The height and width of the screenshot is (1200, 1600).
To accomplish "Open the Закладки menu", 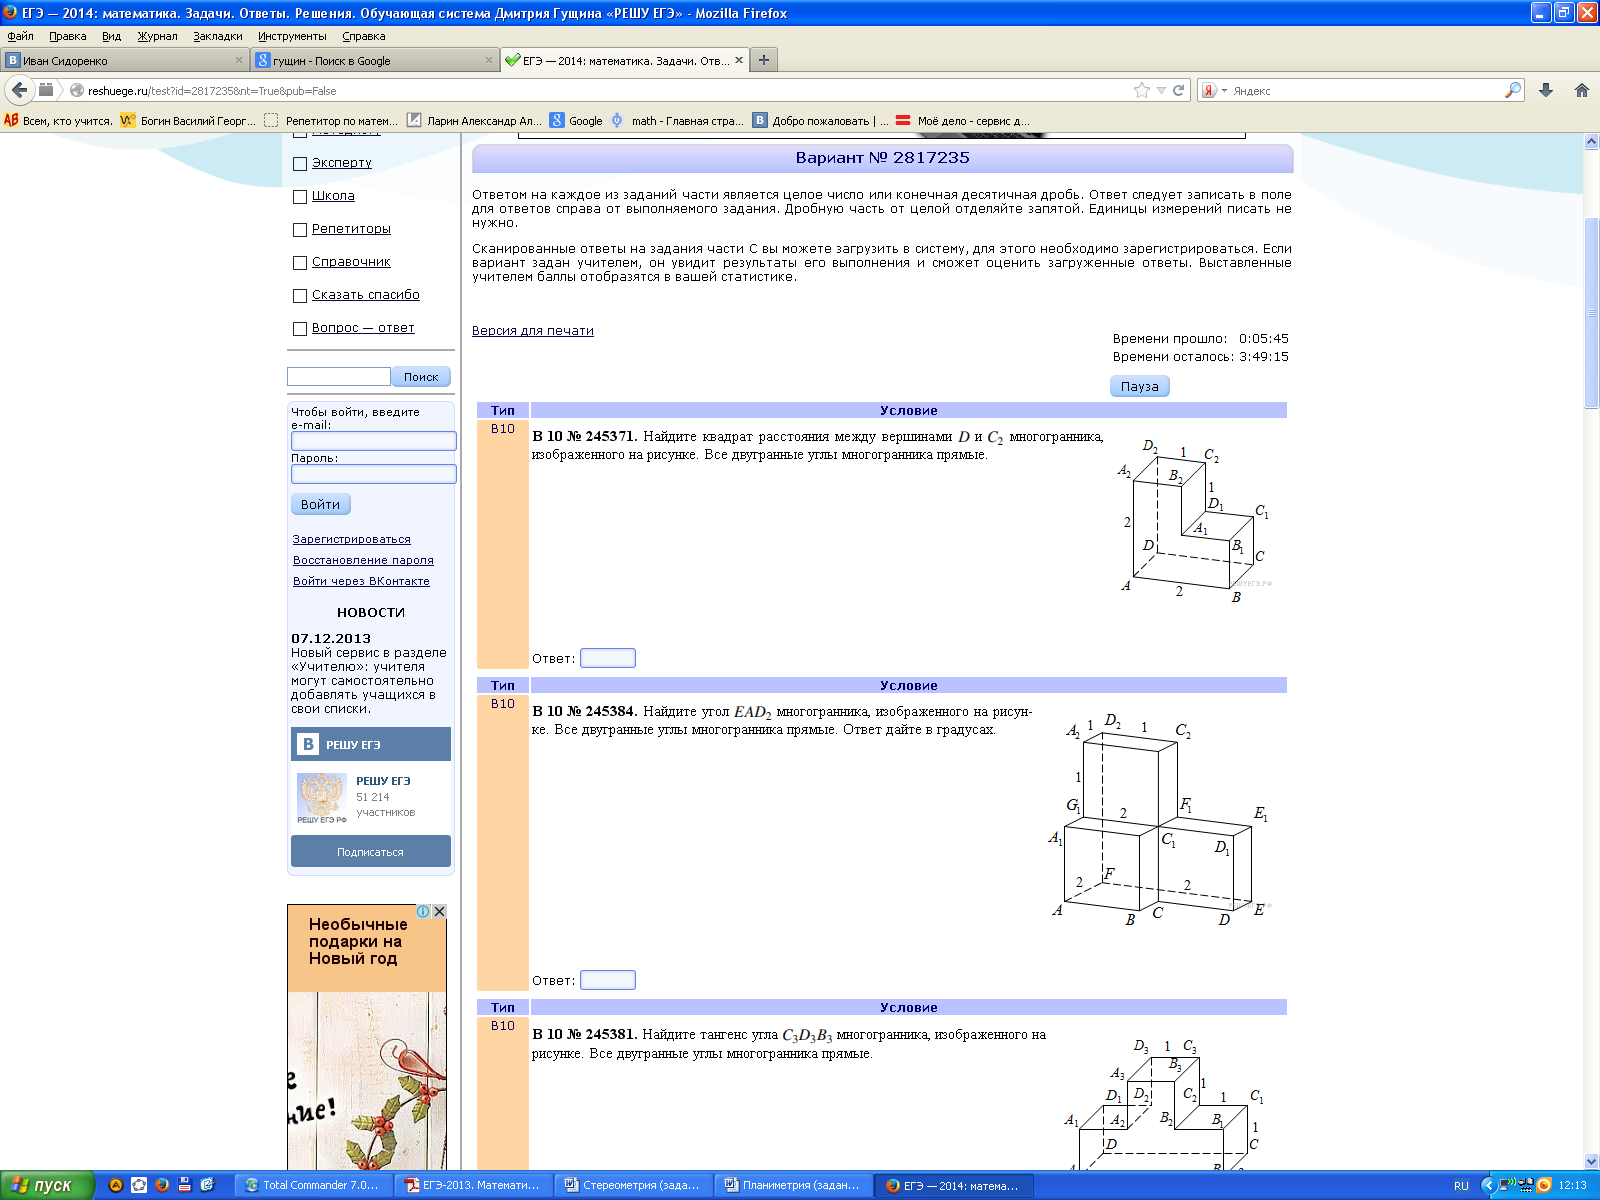I will point(218,36).
